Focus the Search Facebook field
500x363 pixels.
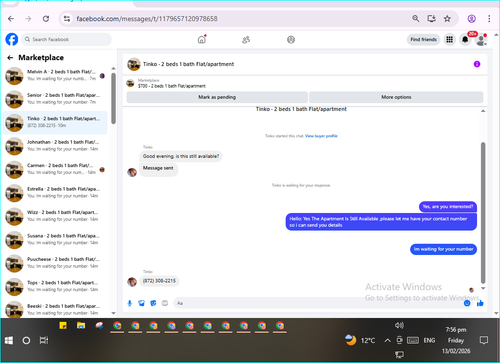[67, 39]
